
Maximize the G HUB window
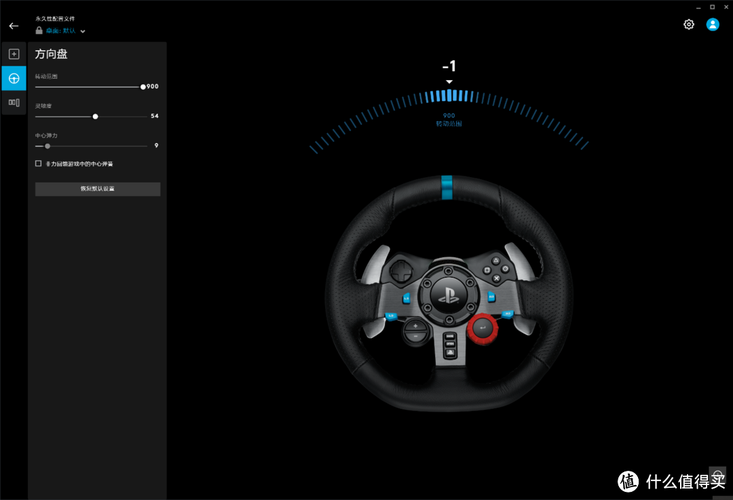712,7
